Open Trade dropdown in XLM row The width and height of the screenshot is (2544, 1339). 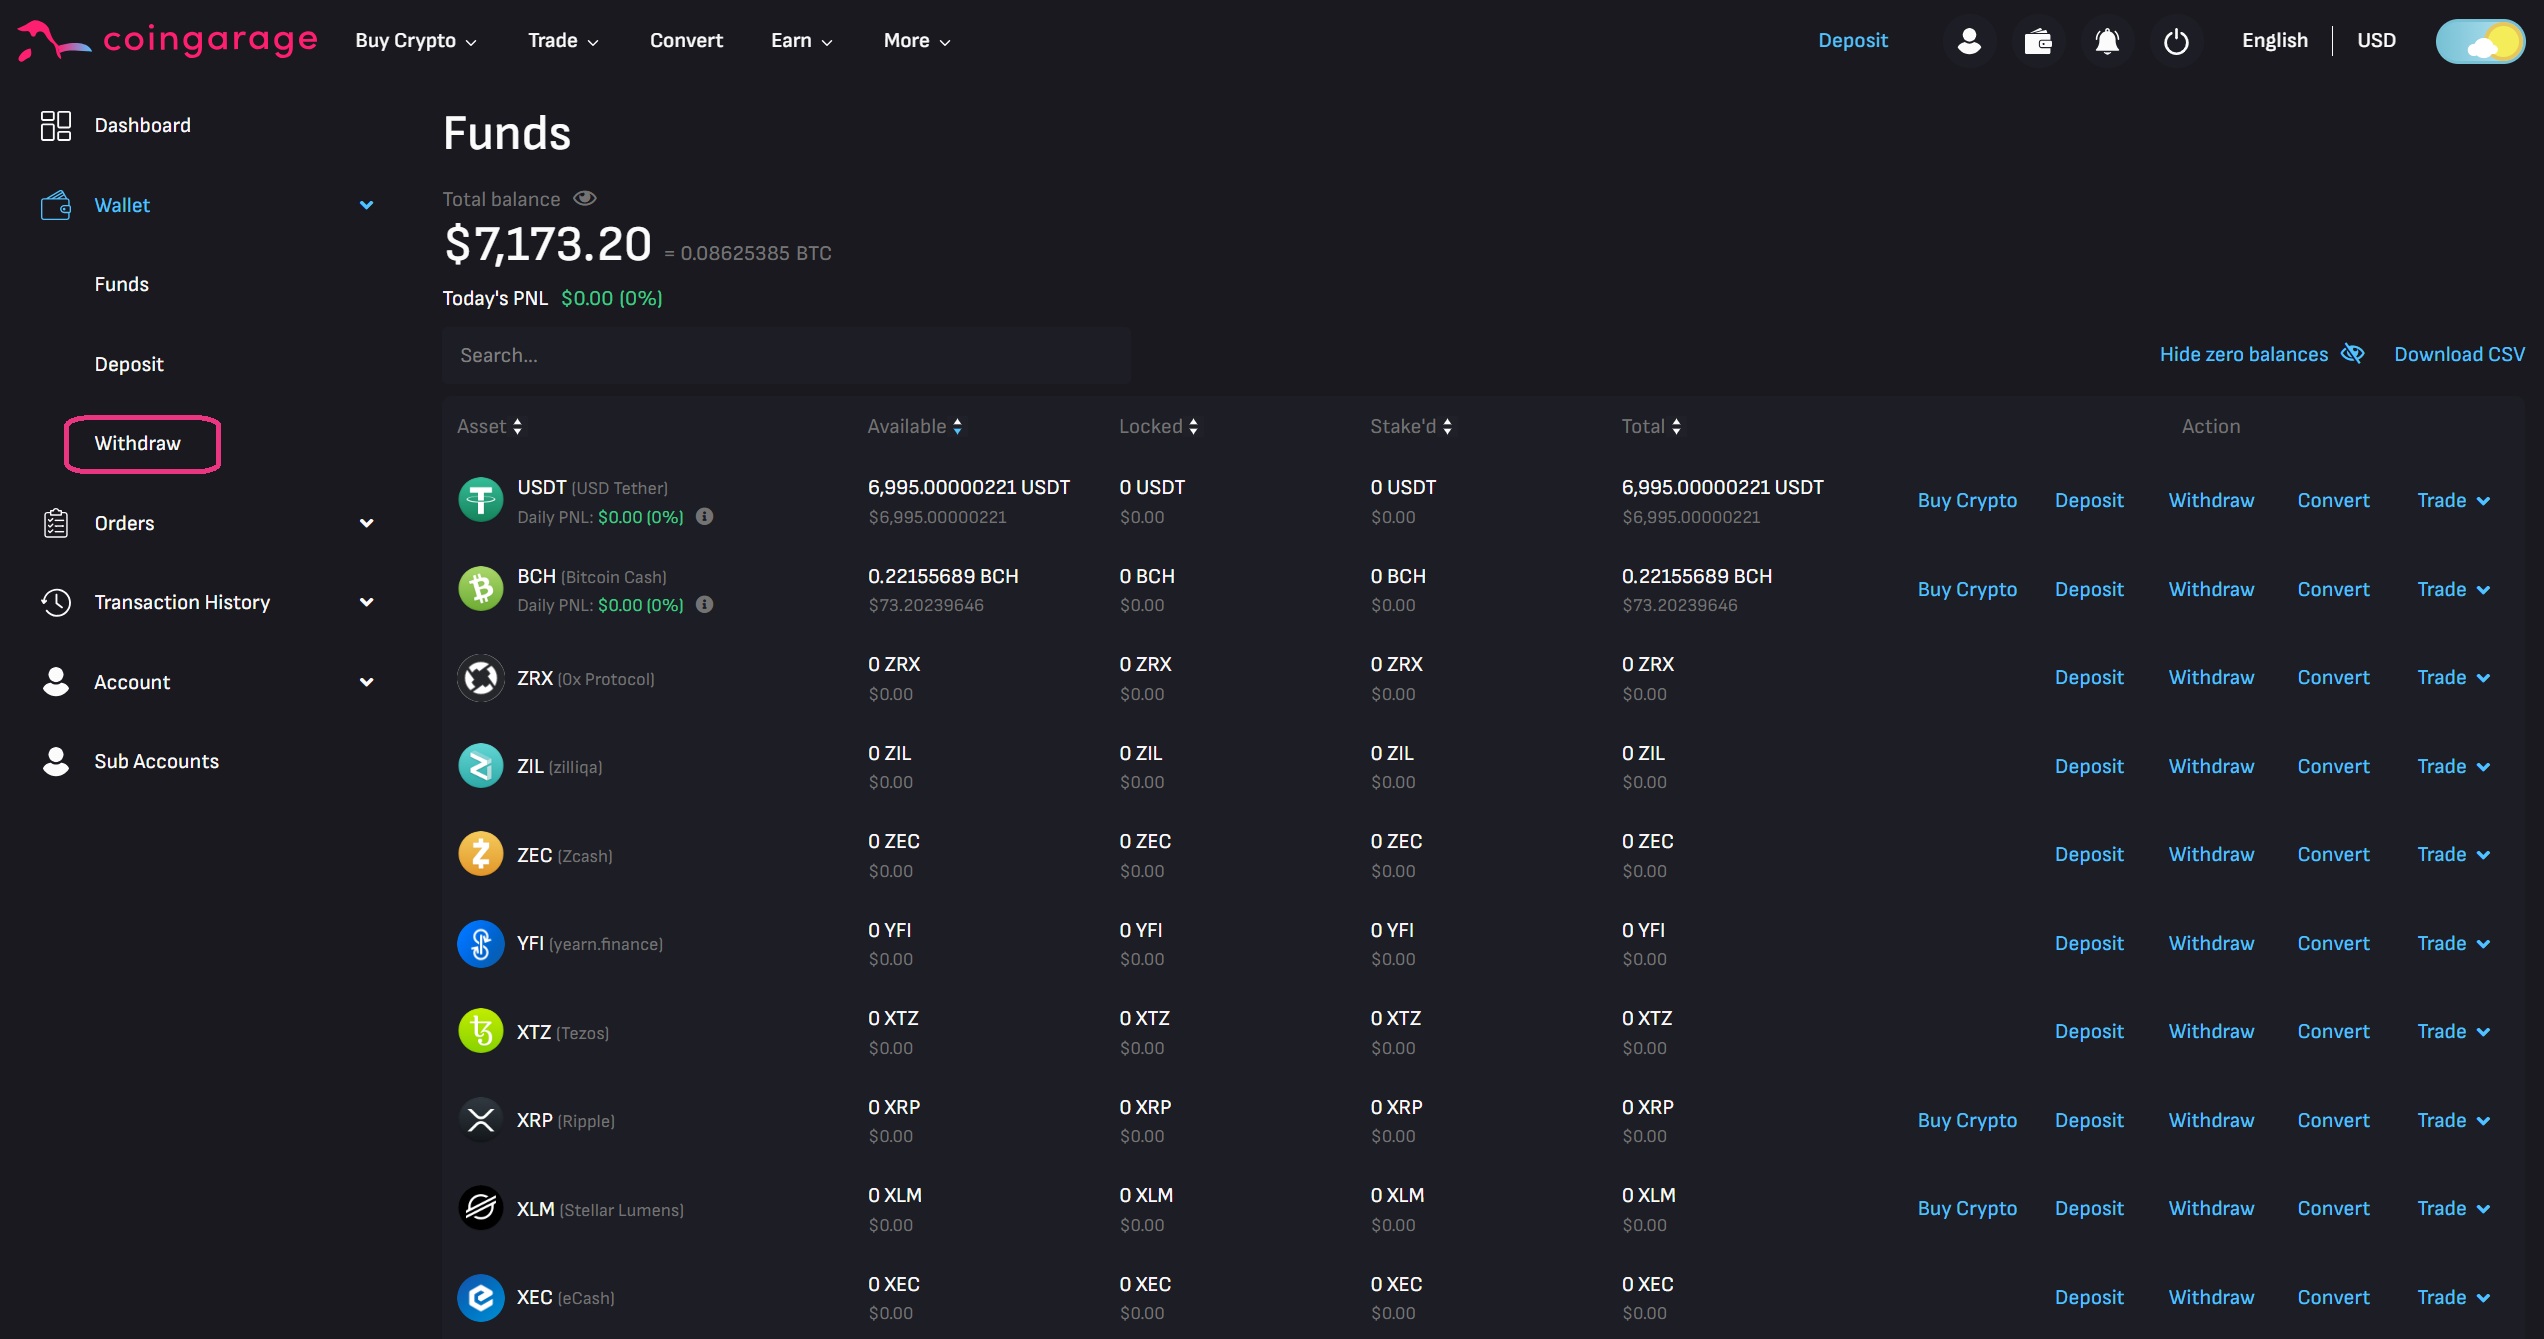pyautogui.click(x=2453, y=1208)
